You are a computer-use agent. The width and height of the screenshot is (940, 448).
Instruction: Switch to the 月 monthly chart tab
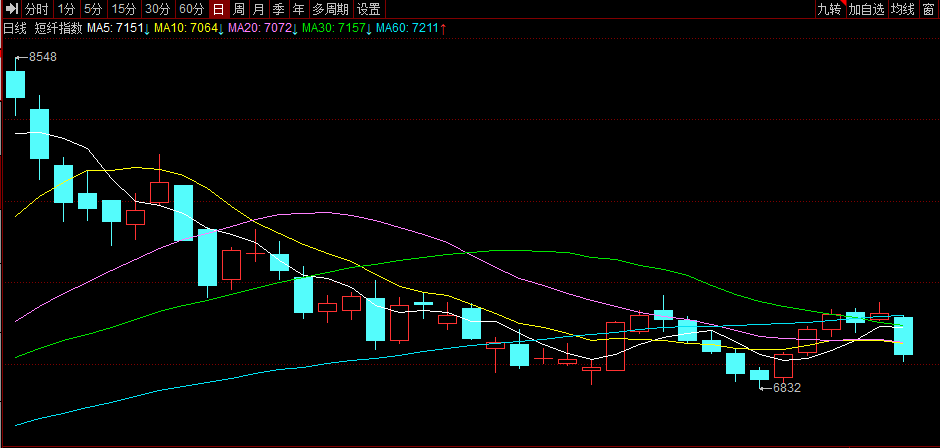pyautogui.click(x=258, y=9)
